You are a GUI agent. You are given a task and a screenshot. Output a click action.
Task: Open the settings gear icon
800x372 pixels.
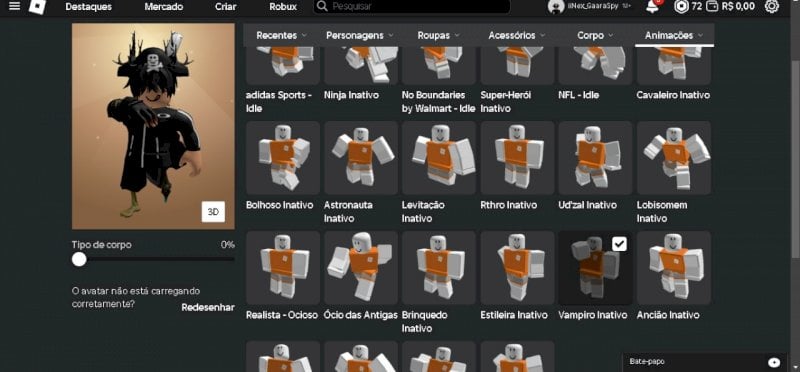[x=772, y=6]
